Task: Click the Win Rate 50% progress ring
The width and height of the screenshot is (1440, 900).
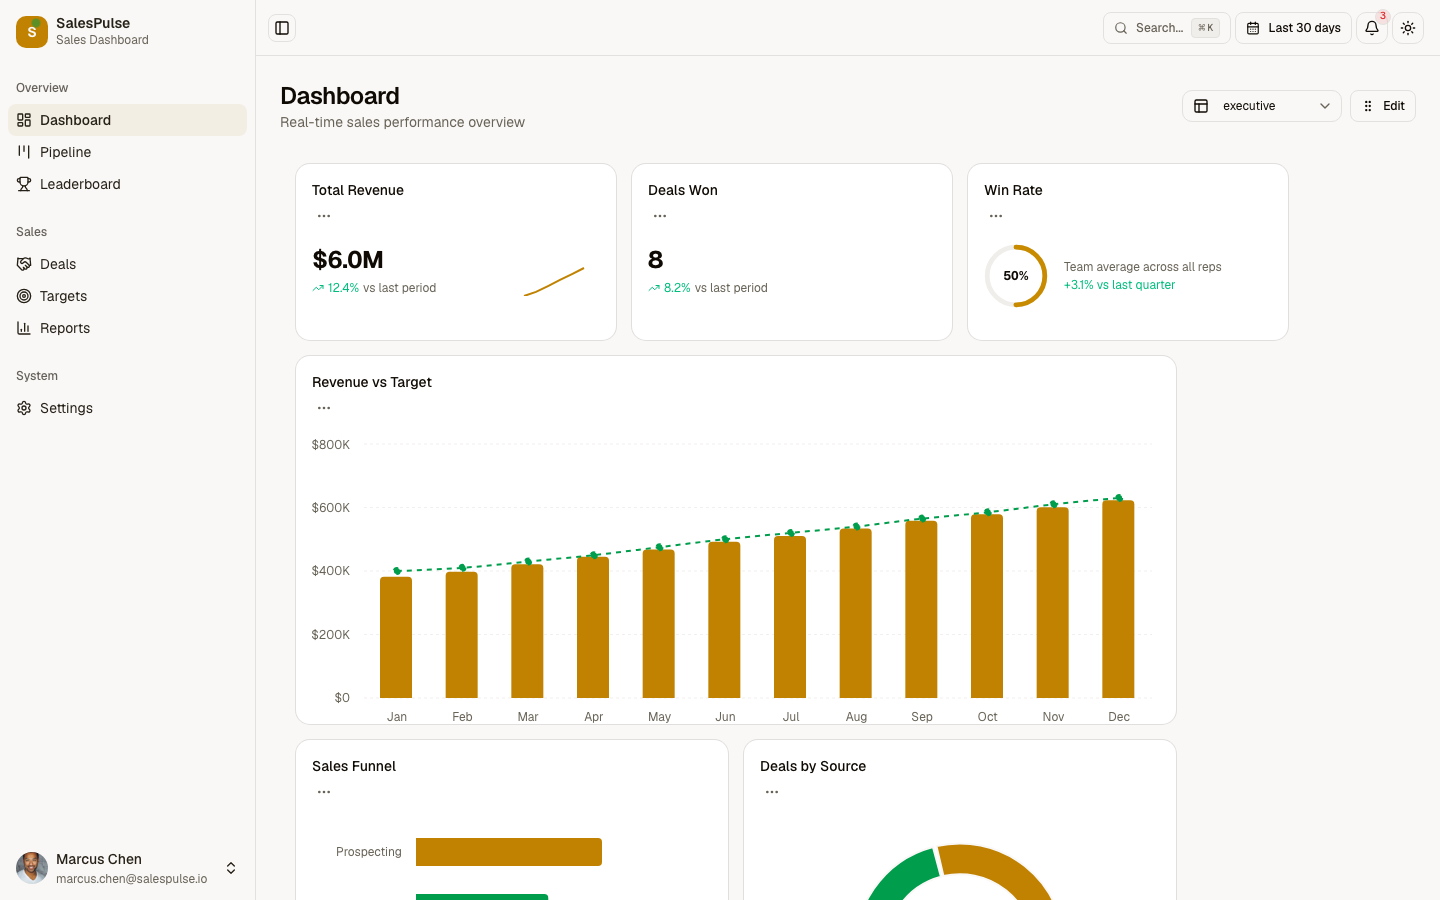Action: (1016, 276)
